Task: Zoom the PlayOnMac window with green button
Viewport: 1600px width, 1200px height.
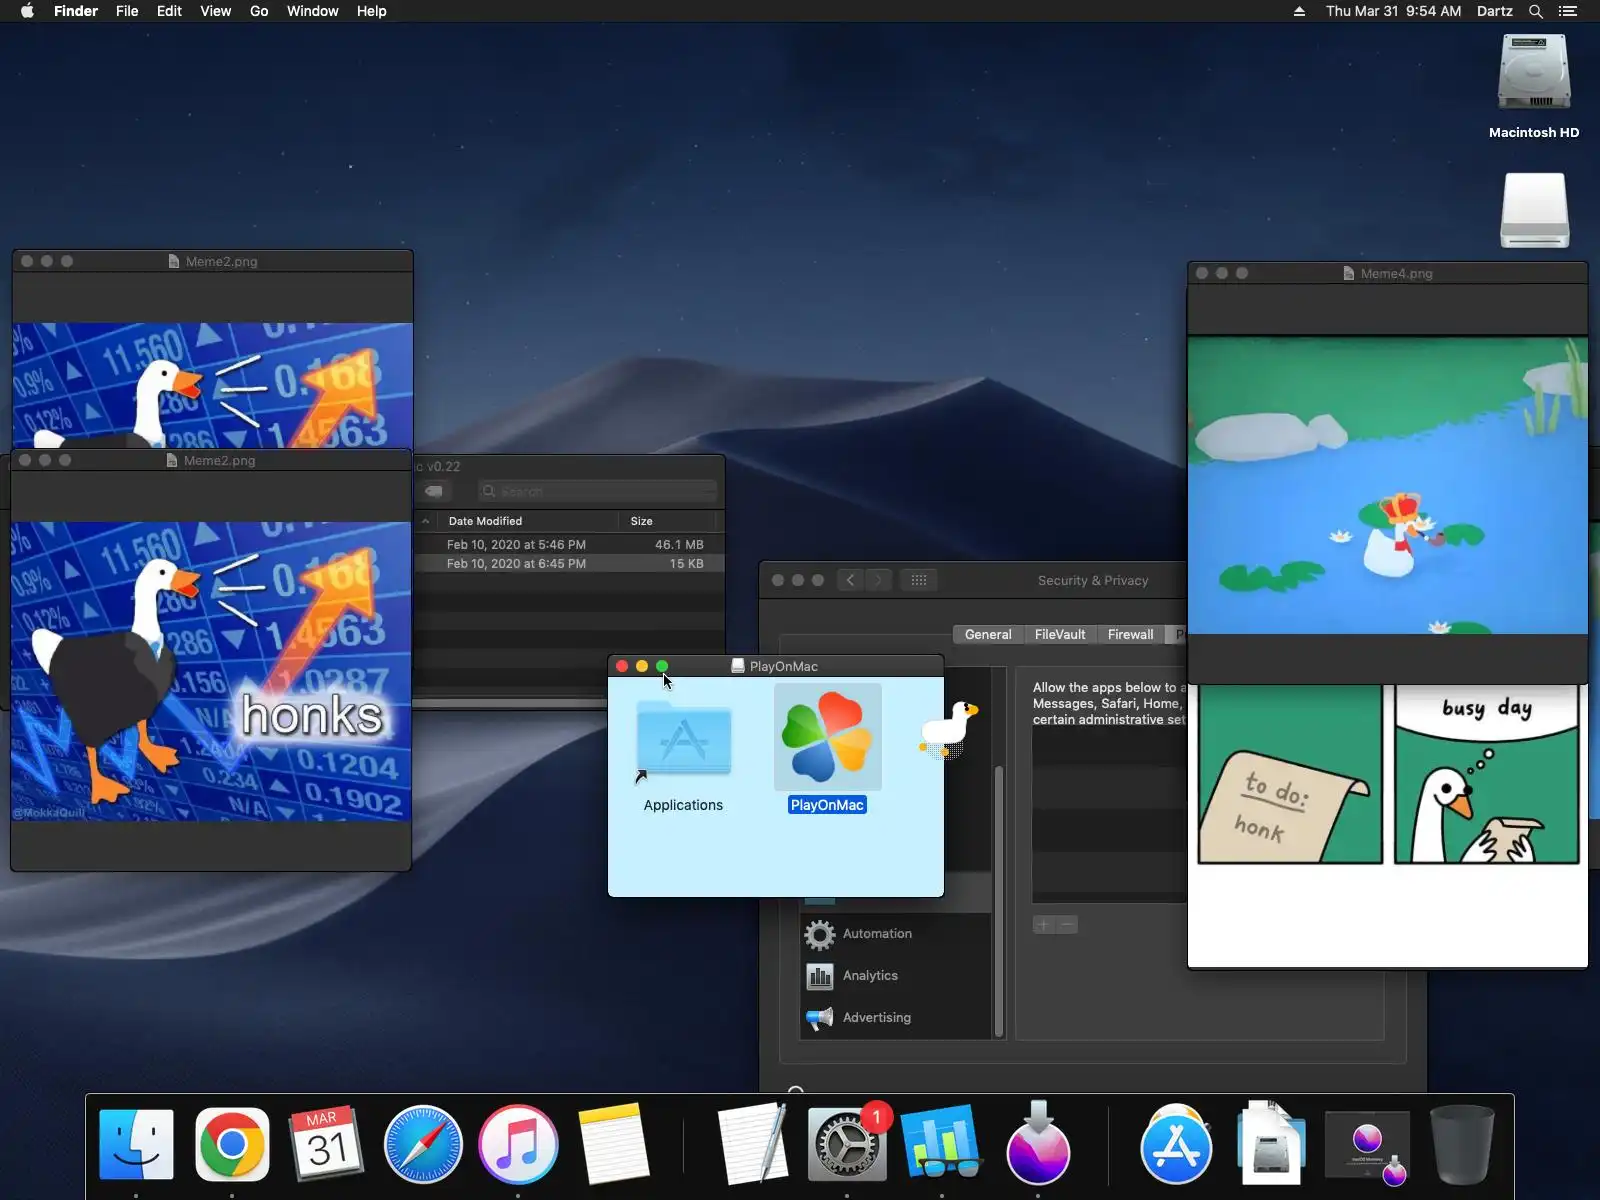Action: click(x=662, y=666)
